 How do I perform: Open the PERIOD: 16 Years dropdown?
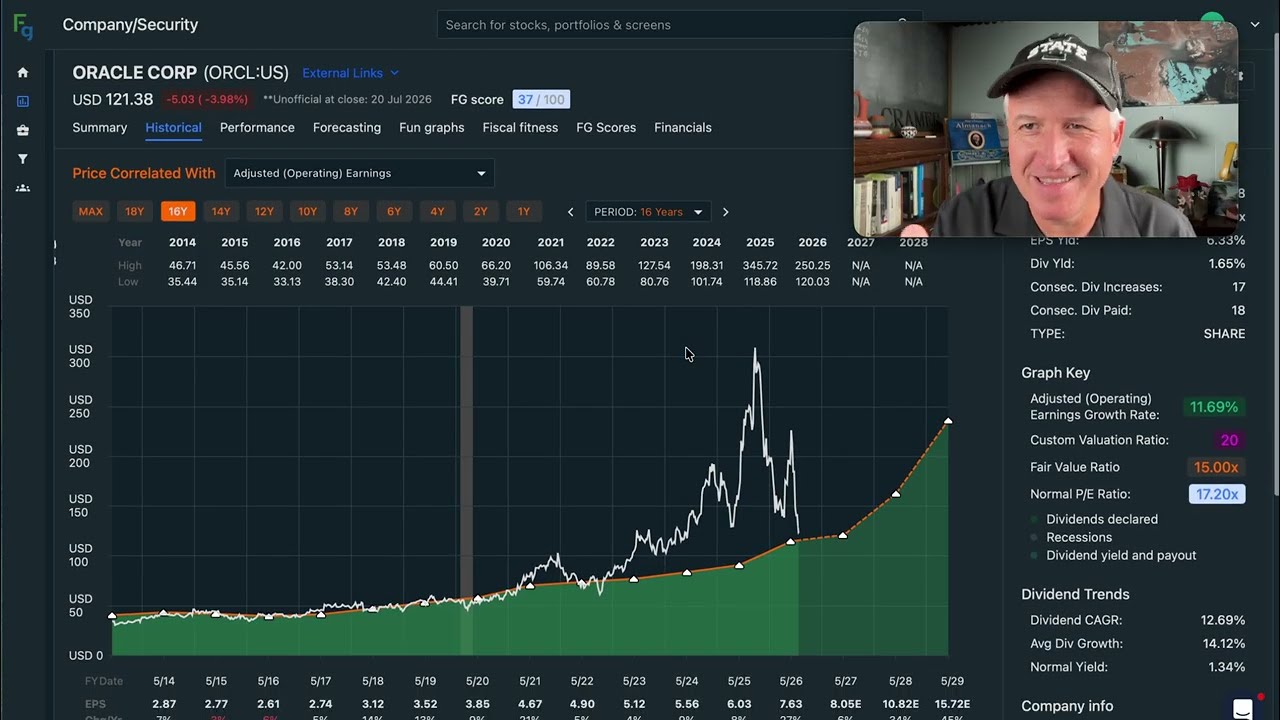coord(648,212)
